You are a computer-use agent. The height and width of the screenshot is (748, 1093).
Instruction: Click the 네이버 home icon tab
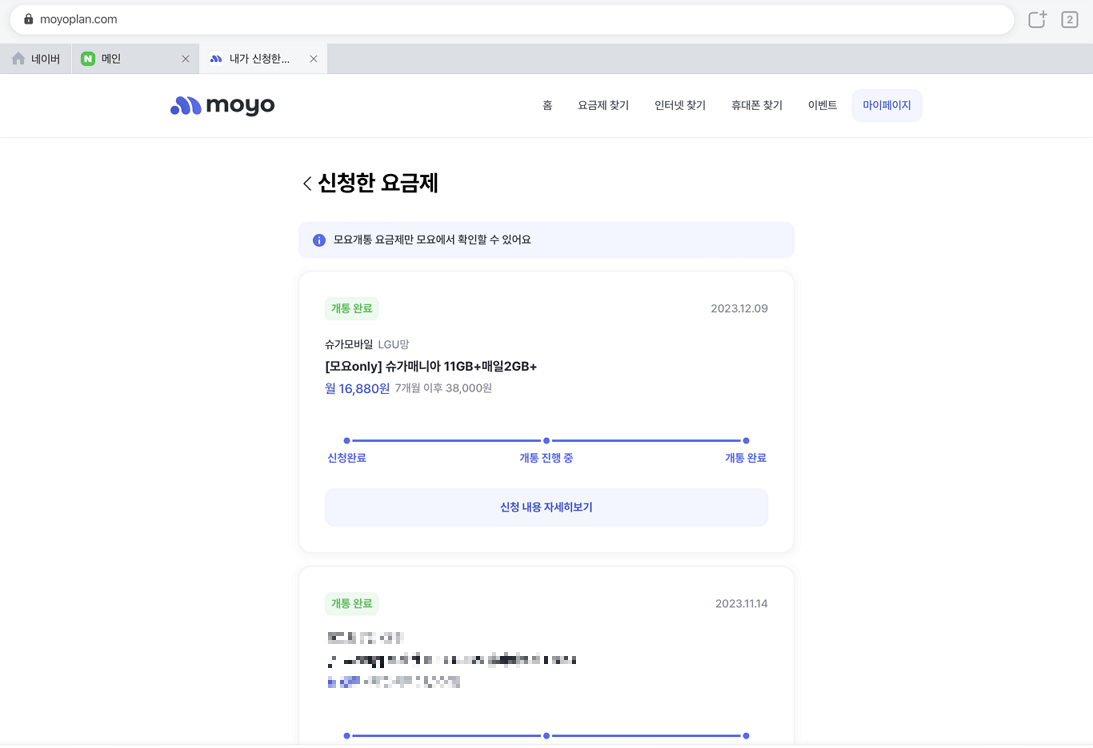click(36, 59)
